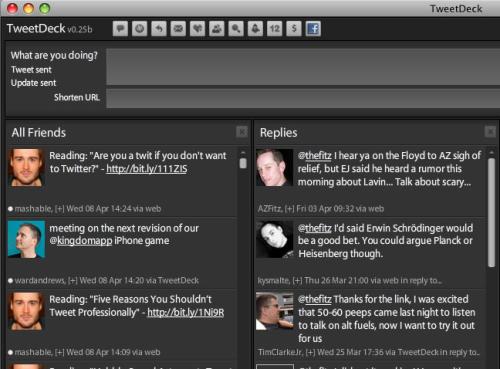Click the yellow minimize window button

point(29,8)
